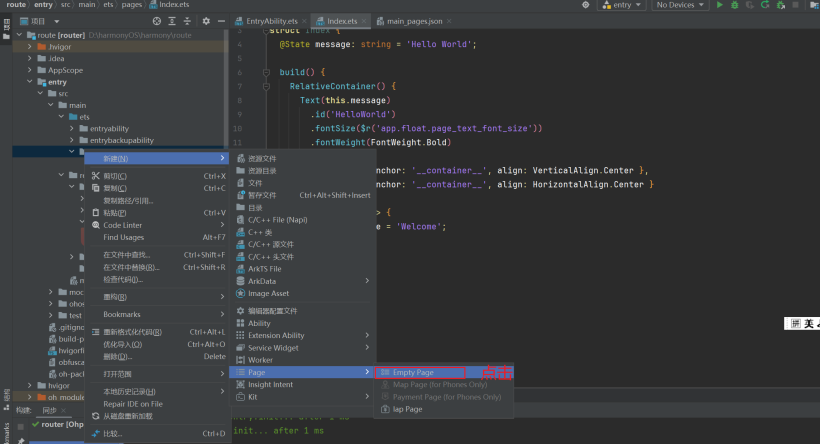Open the No Devices dropdown
820x444 pixels.
[679, 5]
